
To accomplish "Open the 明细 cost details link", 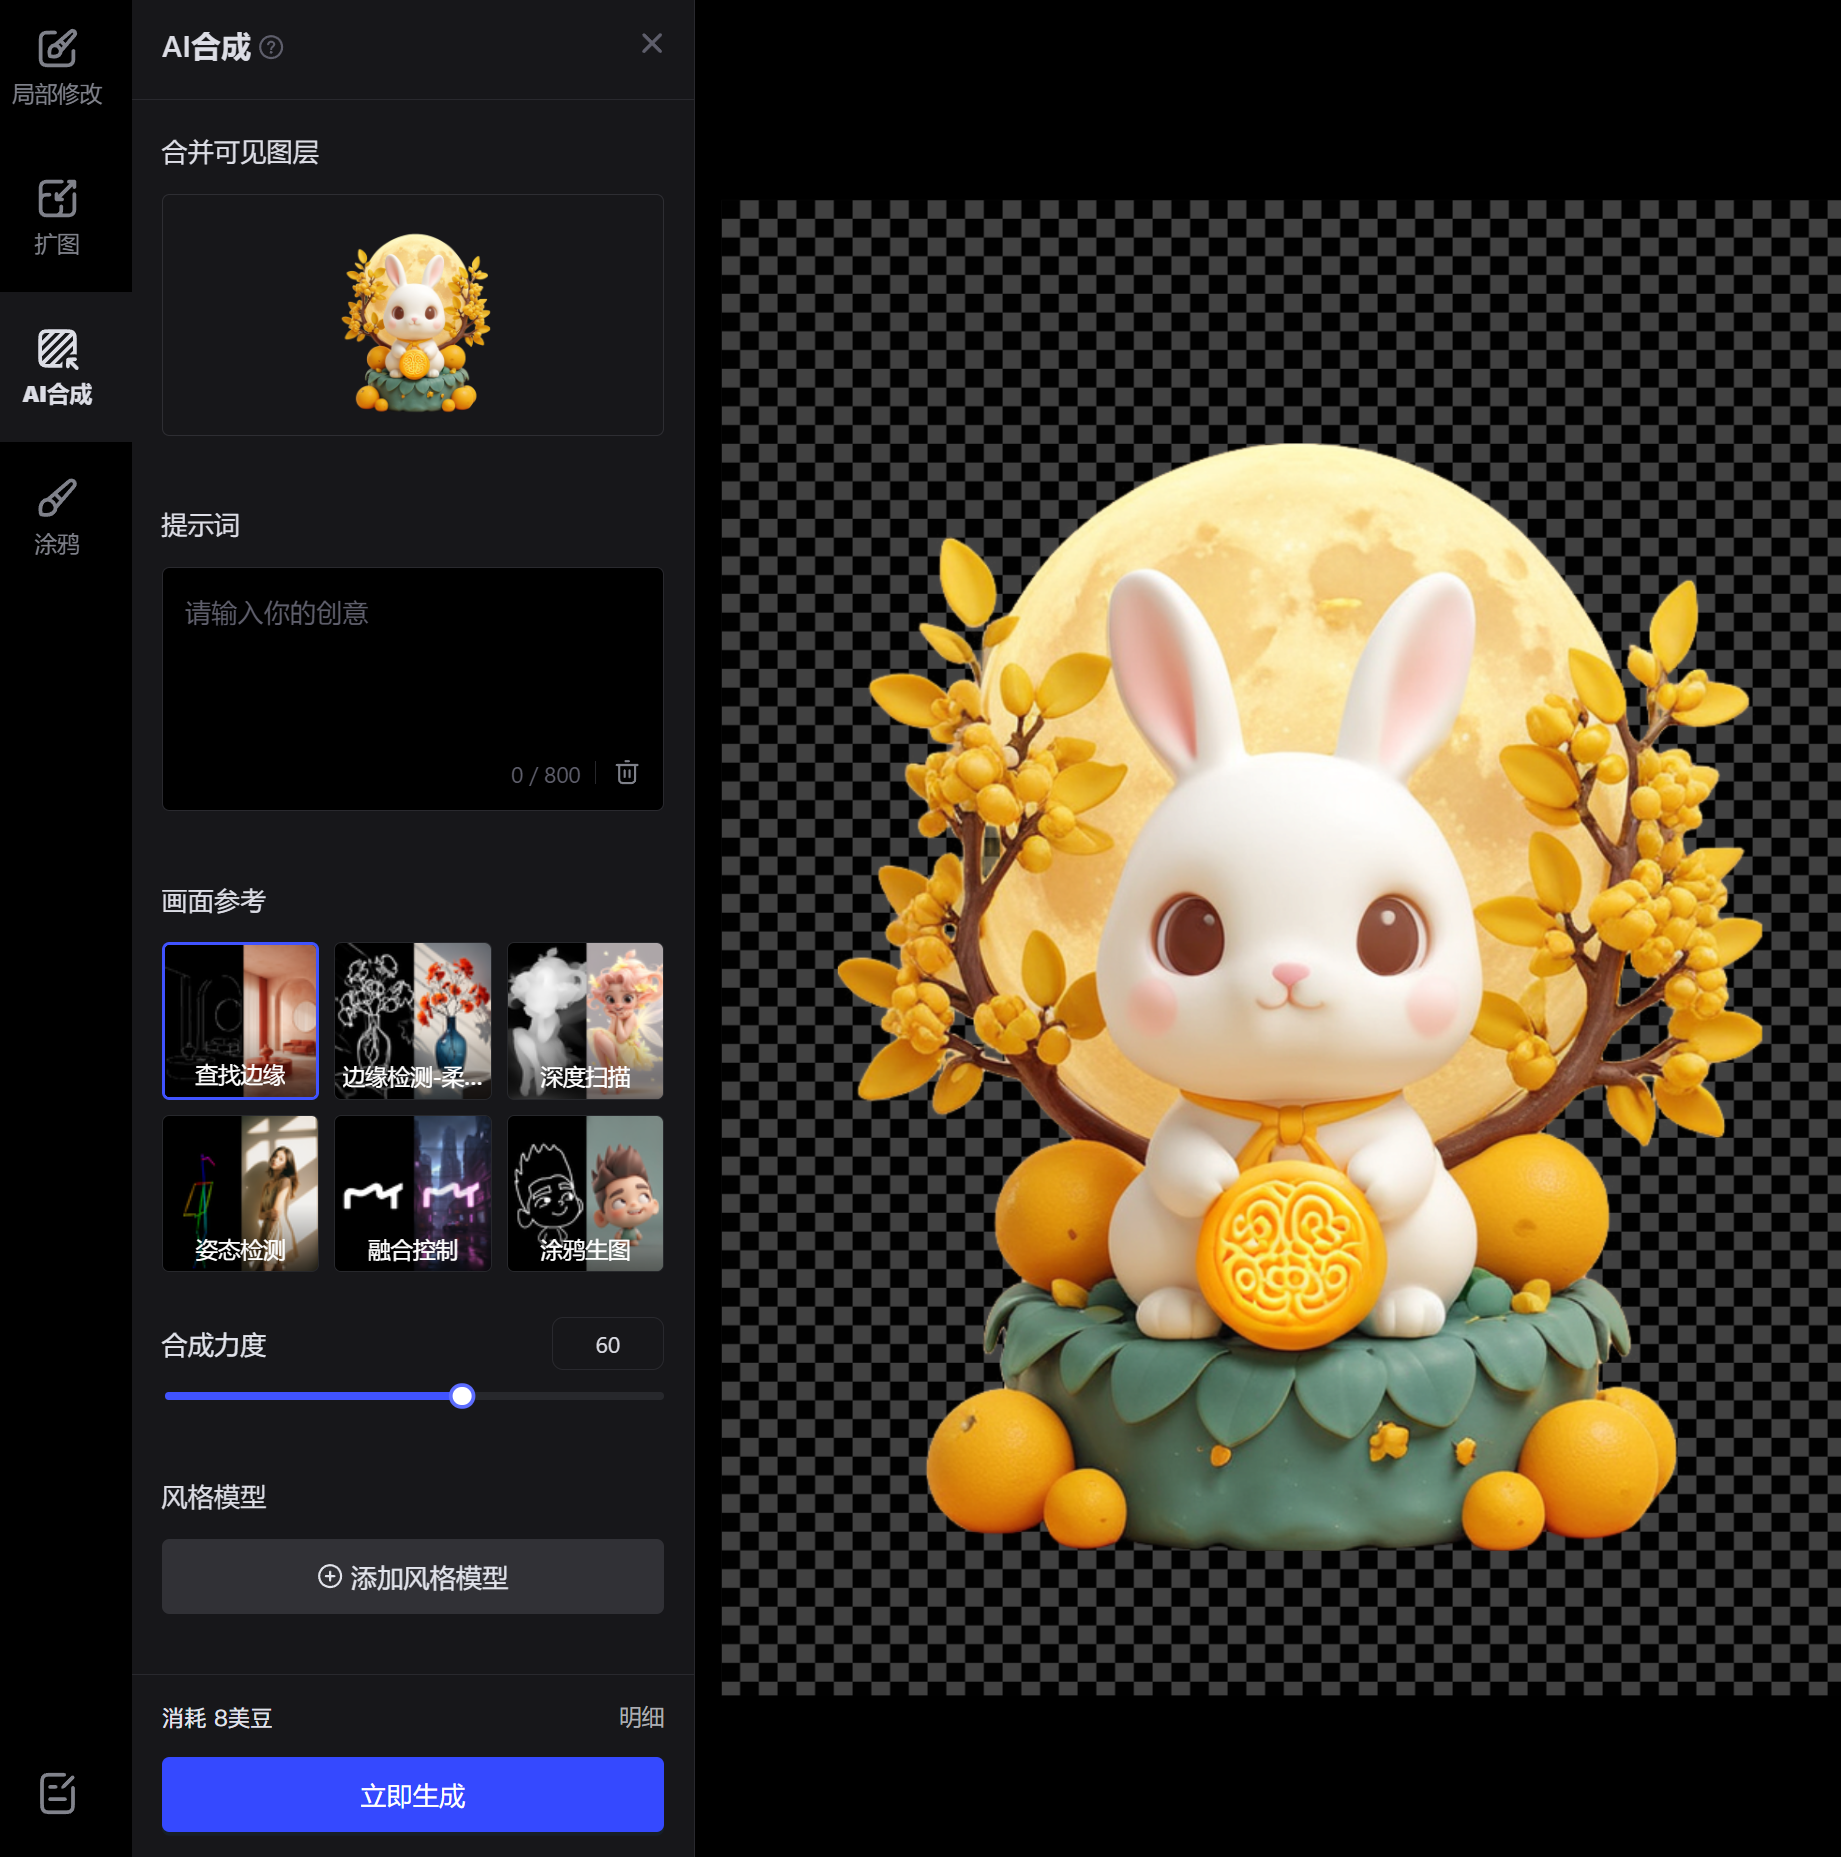I will tap(641, 1717).
